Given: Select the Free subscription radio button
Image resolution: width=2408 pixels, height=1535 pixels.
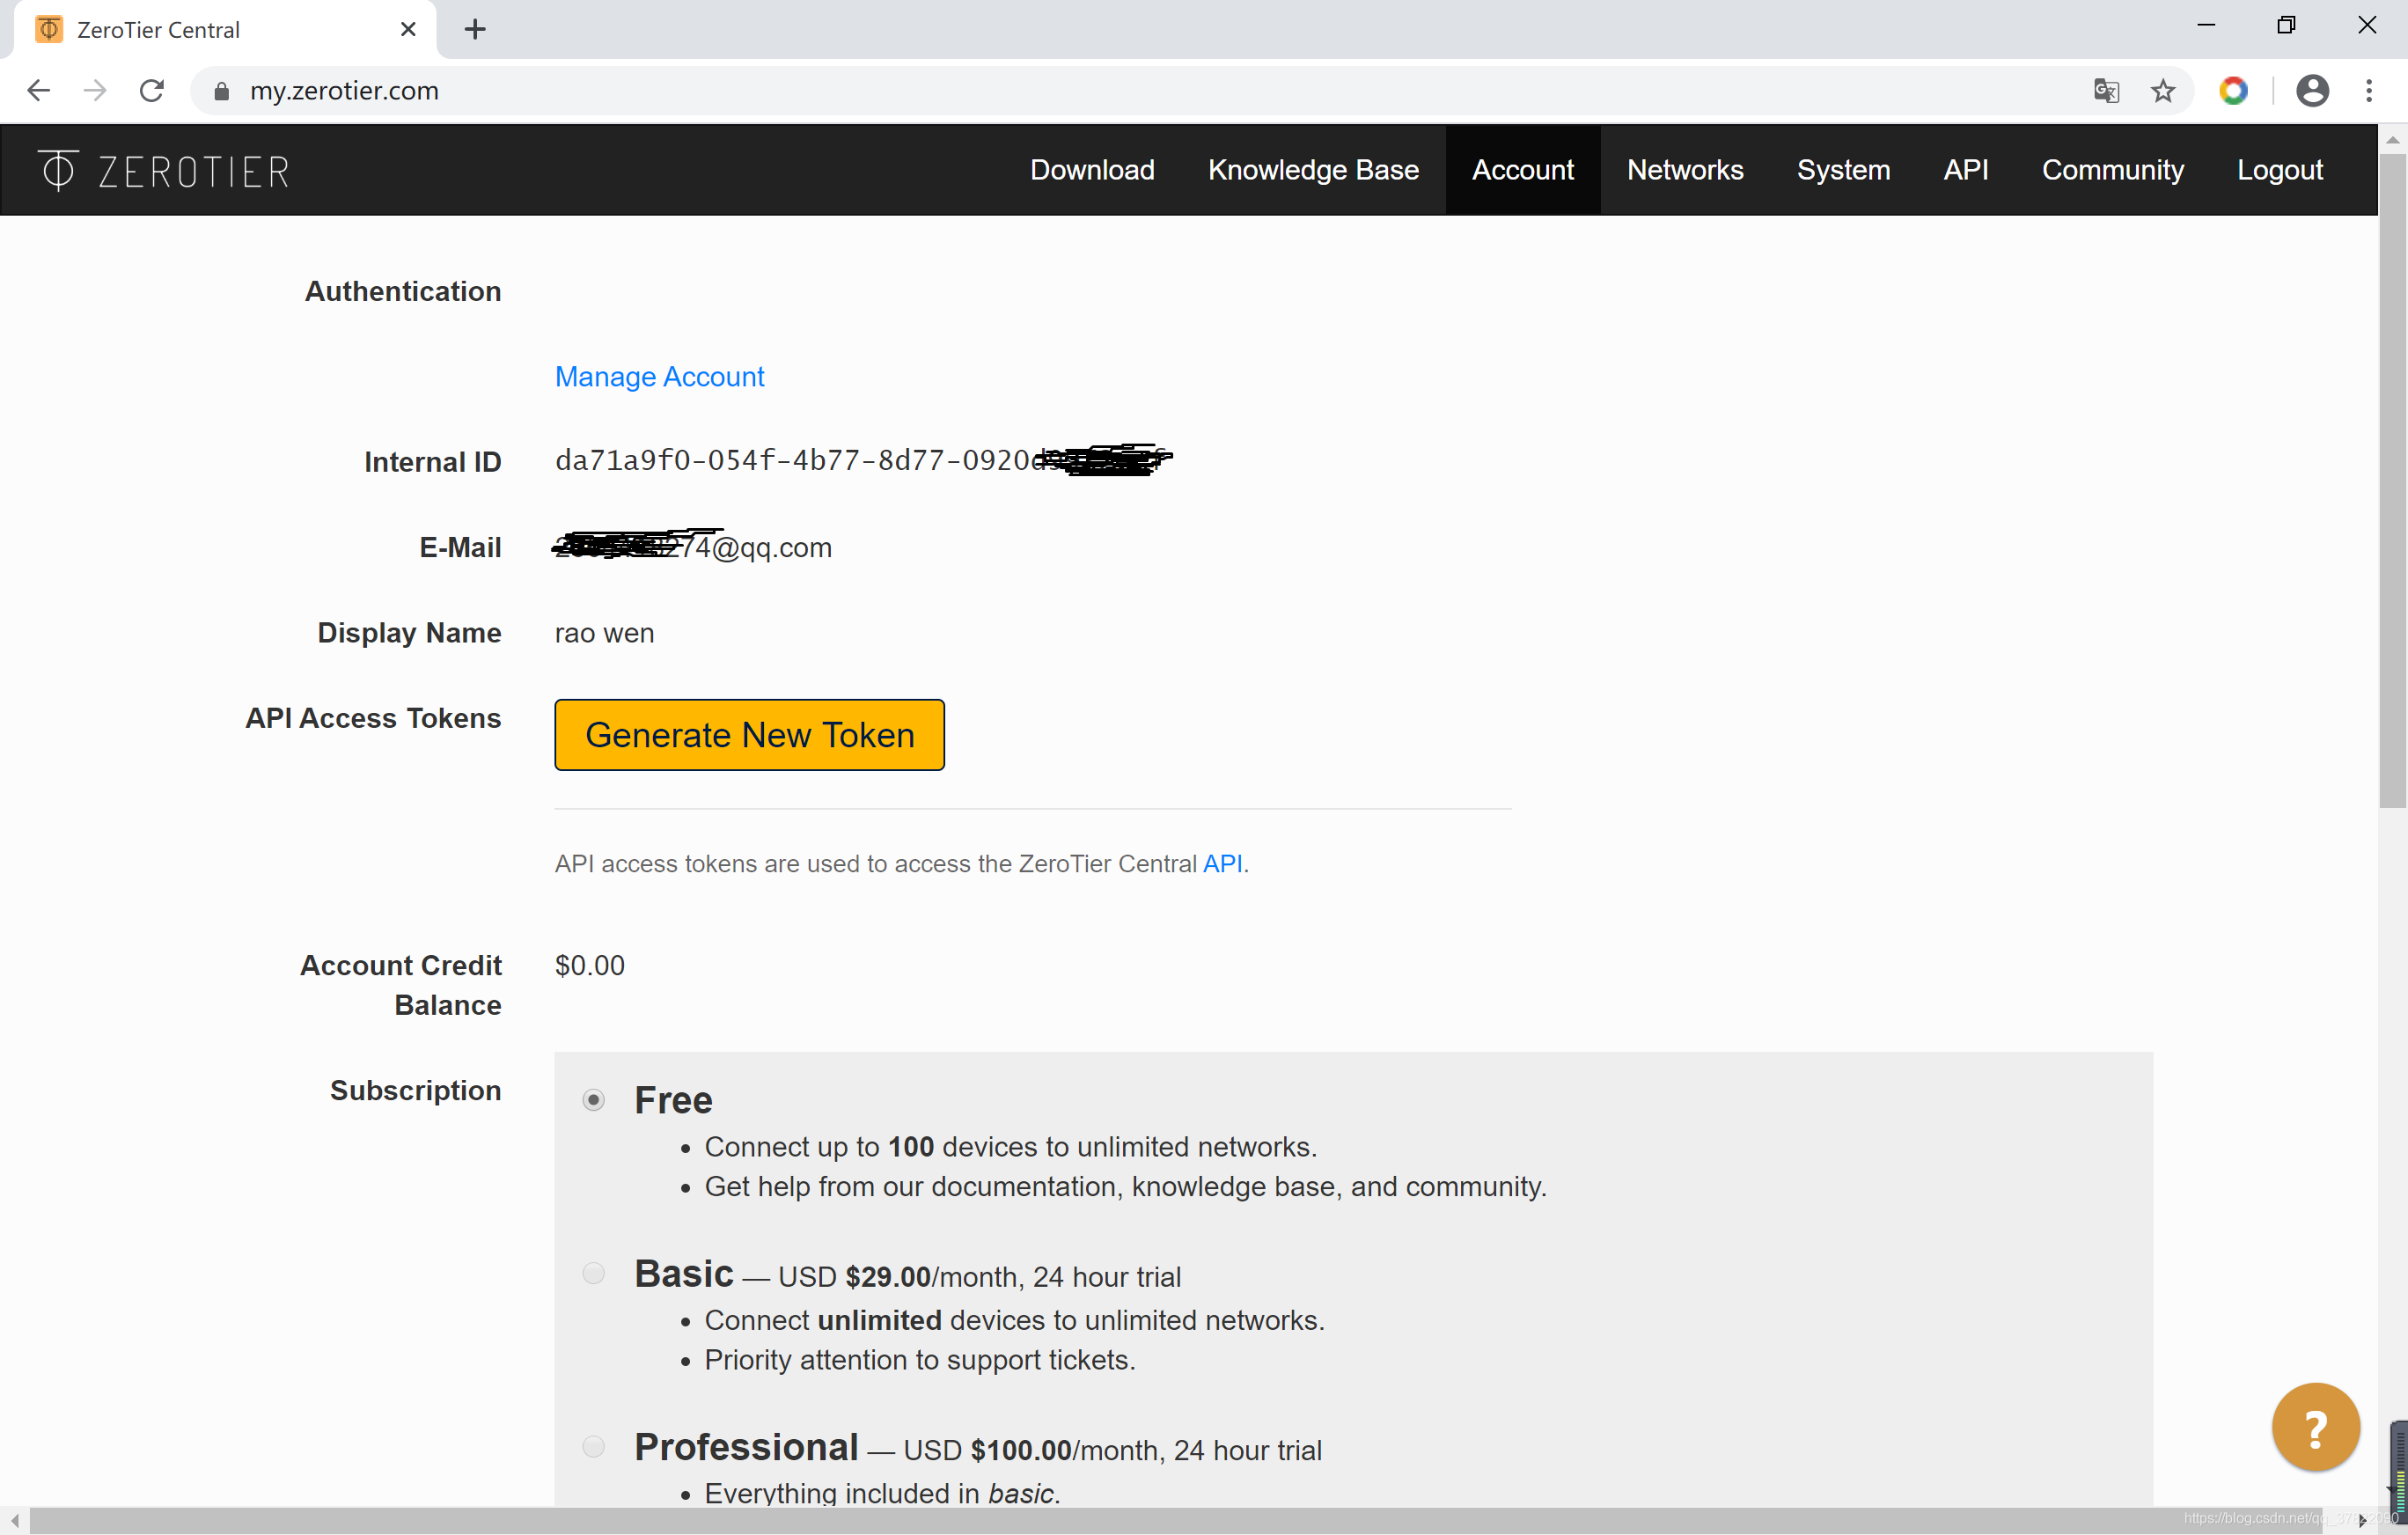Looking at the screenshot, I should click(x=593, y=1100).
